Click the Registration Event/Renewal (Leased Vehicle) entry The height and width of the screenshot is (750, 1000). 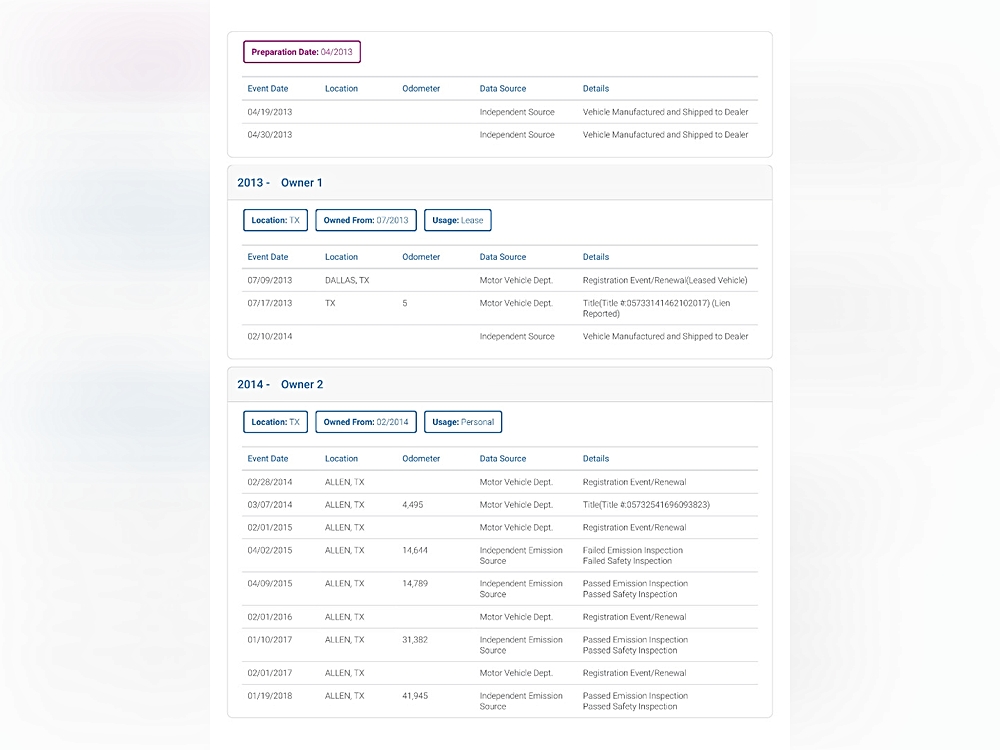click(664, 281)
